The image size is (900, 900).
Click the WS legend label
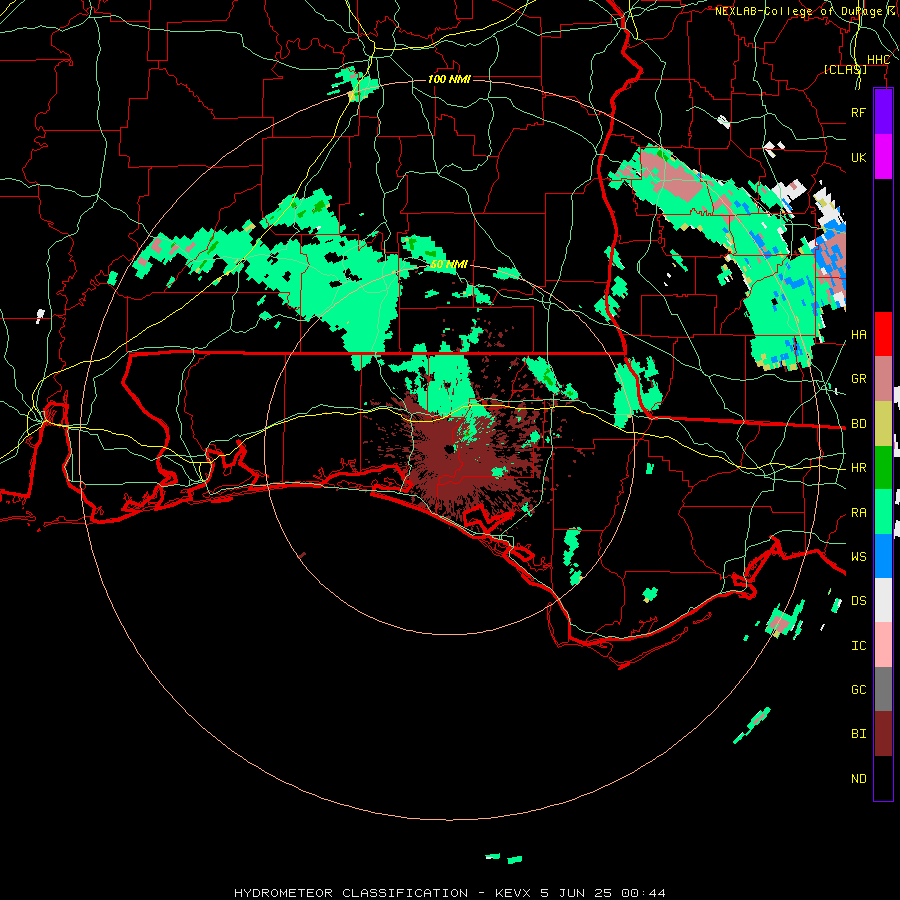pos(858,557)
